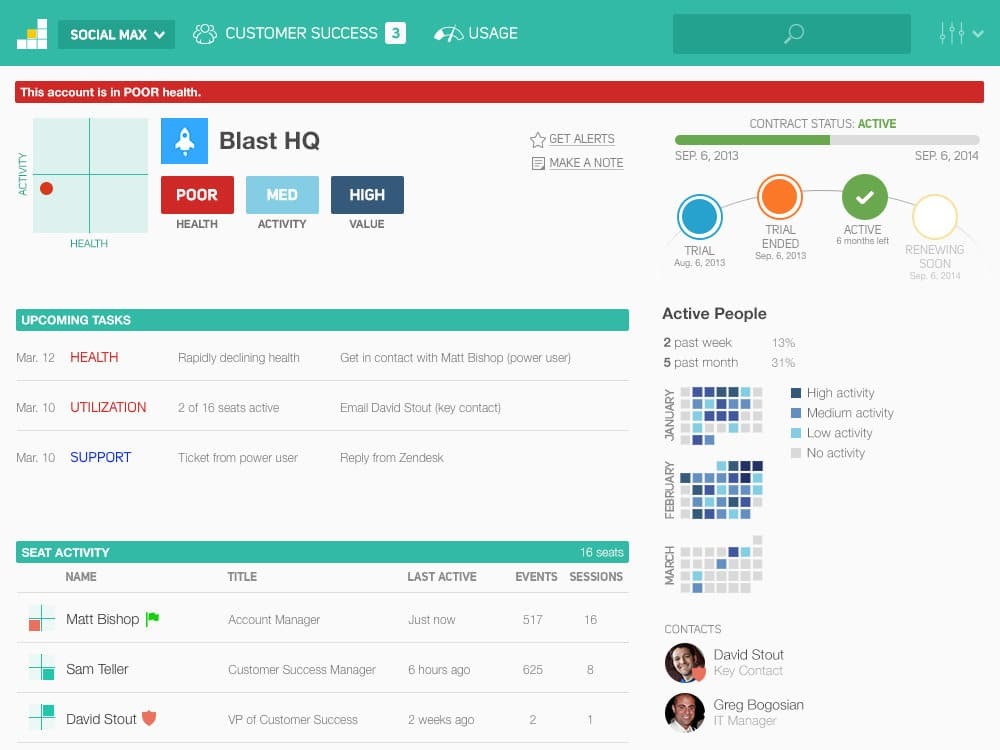Expand the settings sliders menu

coord(961,34)
